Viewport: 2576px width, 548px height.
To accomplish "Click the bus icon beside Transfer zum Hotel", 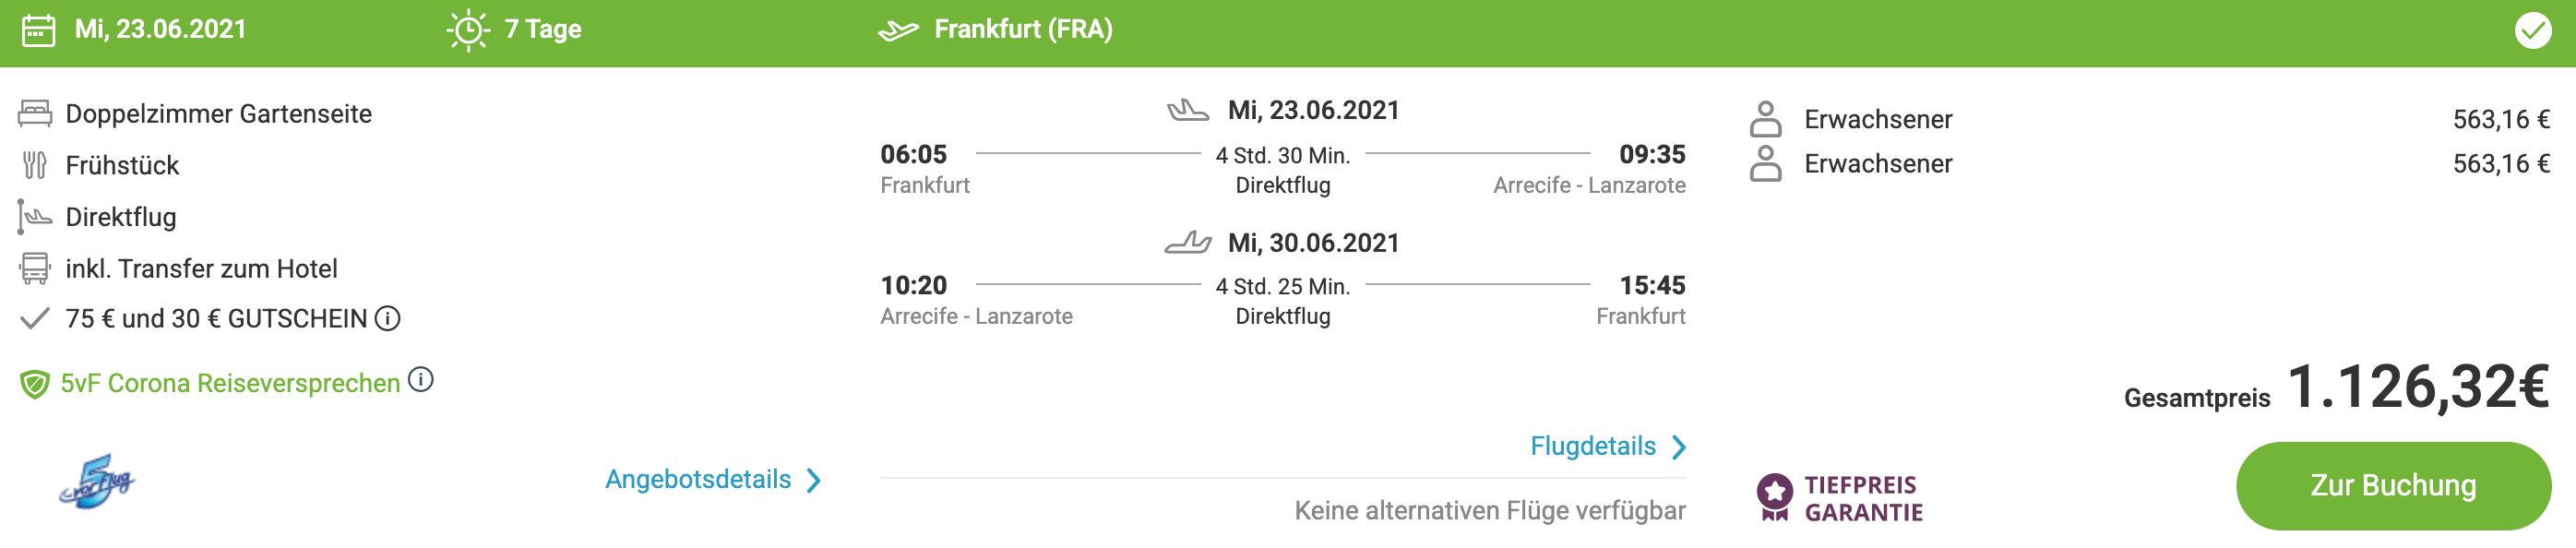I will coord(35,268).
